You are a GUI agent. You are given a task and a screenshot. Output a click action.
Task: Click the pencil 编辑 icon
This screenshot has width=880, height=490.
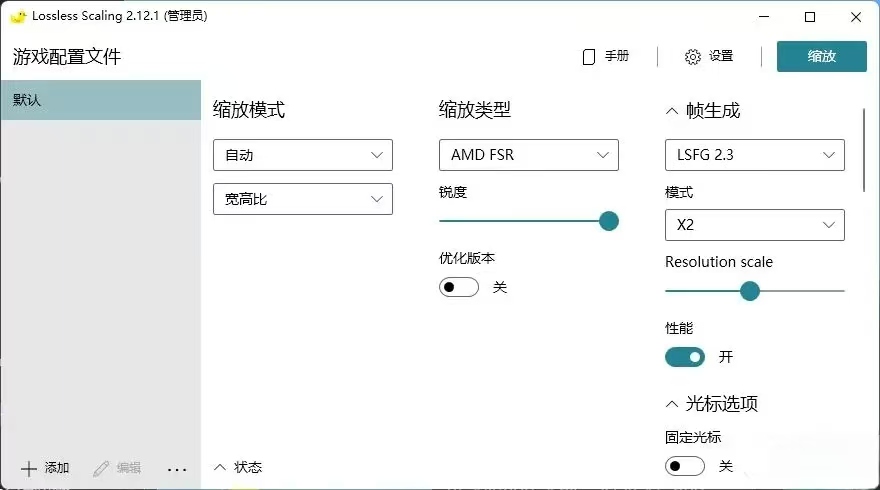[101, 468]
